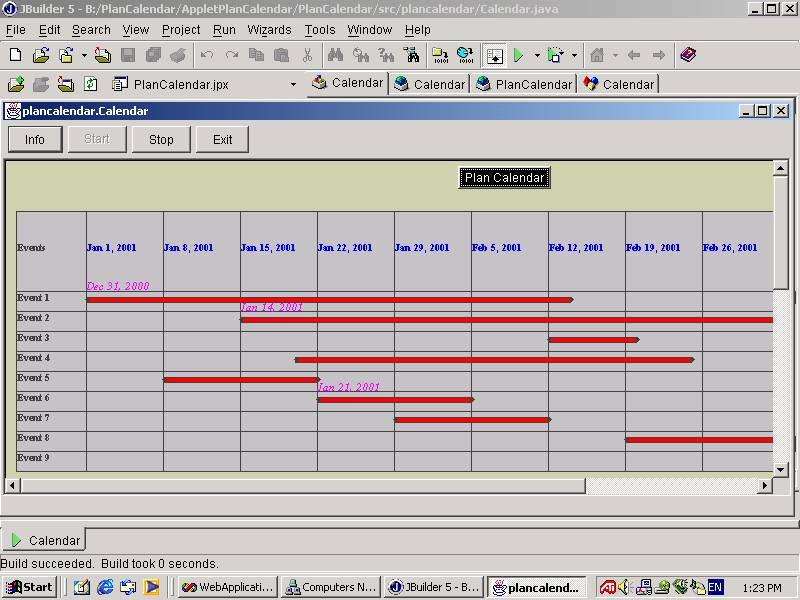800x600 pixels.
Task: Open the Wizards menu
Action: pyautogui.click(x=269, y=30)
